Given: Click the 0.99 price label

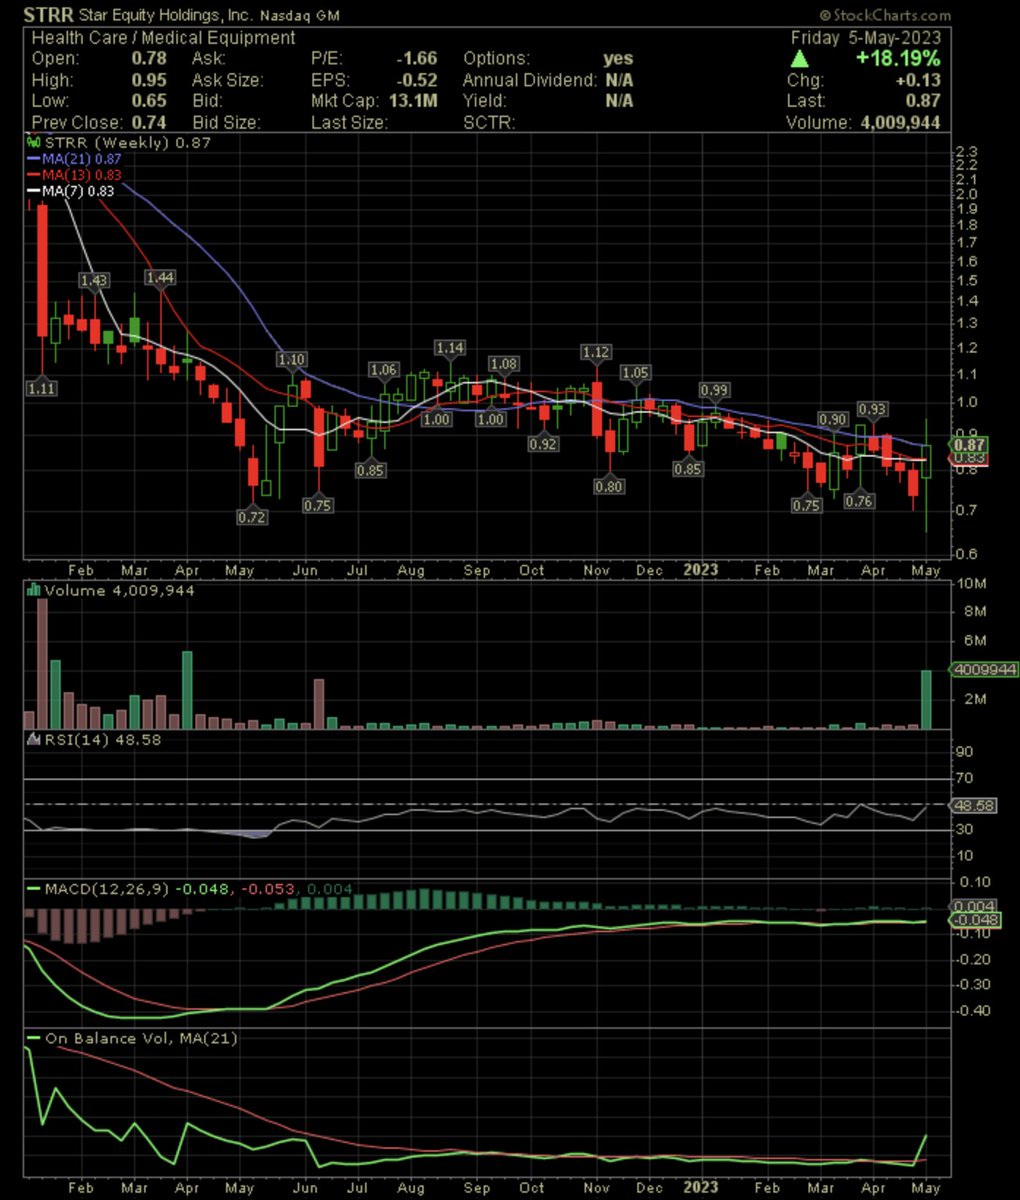Looking at the screenshot, I should coord(714,389).
